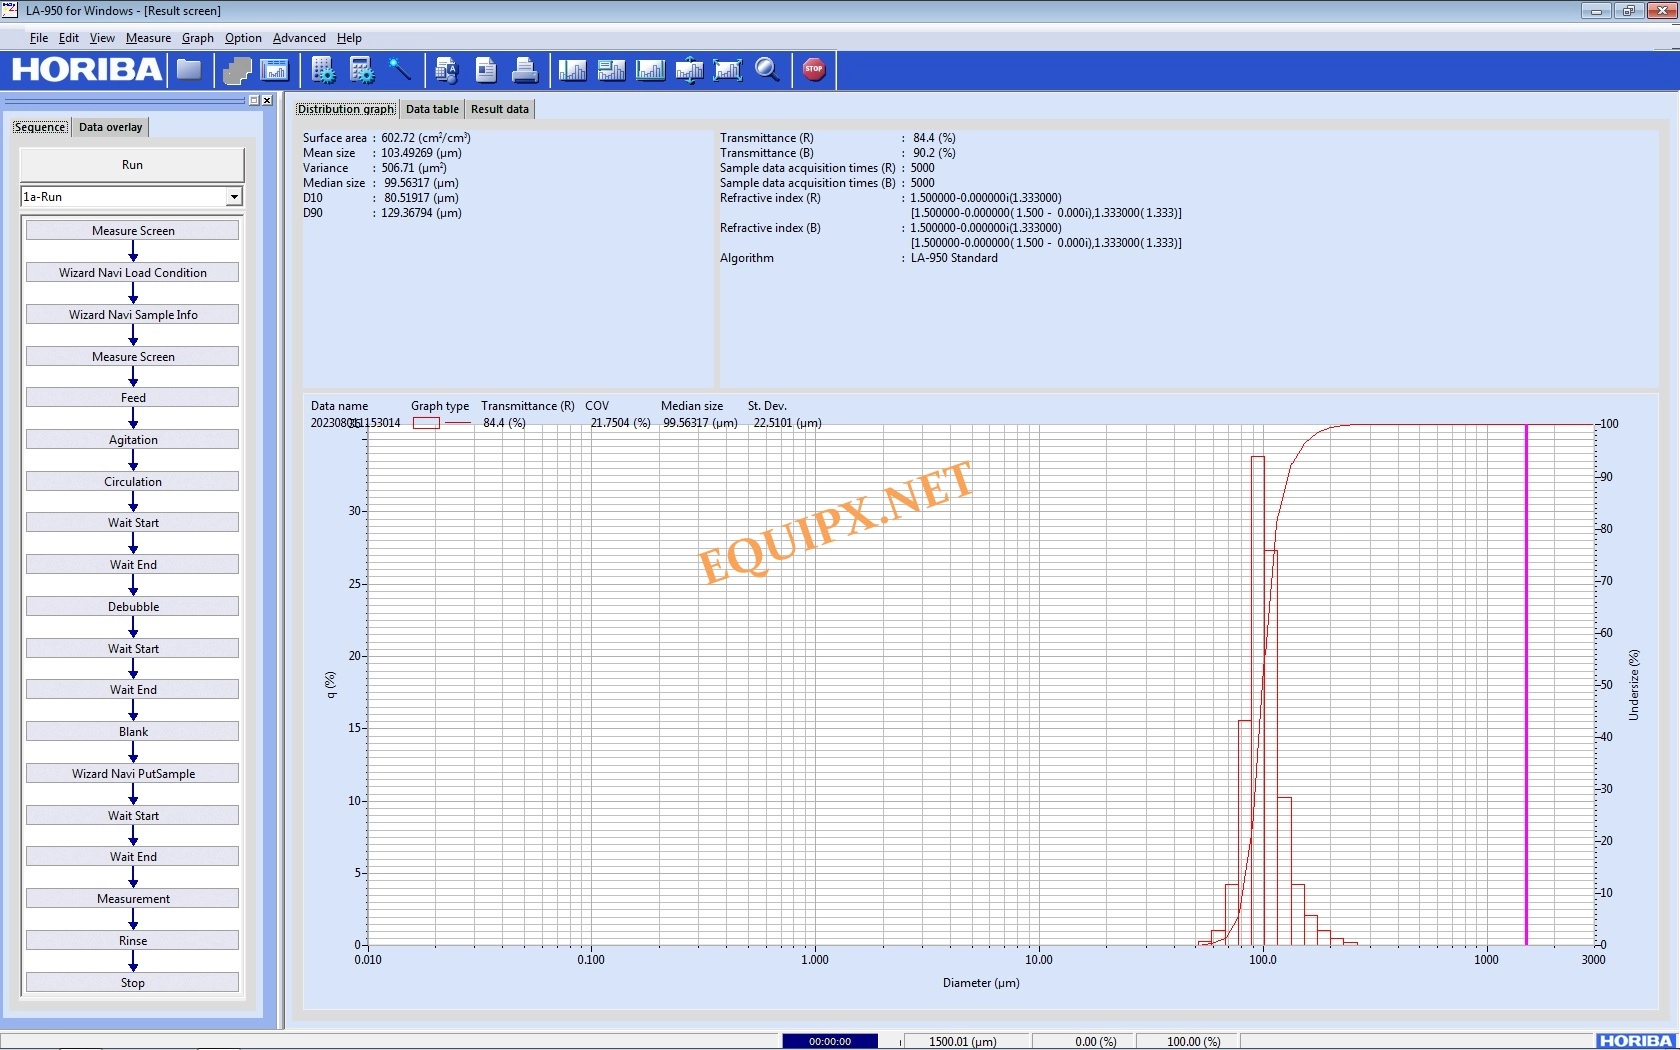Click the magnifying glass zoom icon
This screenshot has width=1680, height=1050.
pyautogui.click(x=767, y=70)
